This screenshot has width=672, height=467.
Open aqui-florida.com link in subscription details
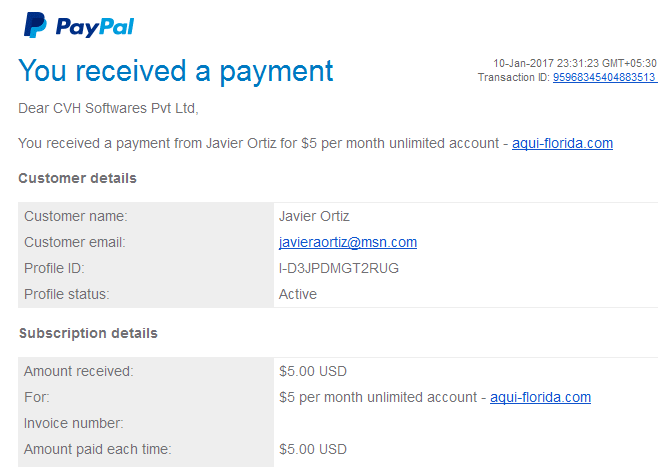click(x=540, y=397)
